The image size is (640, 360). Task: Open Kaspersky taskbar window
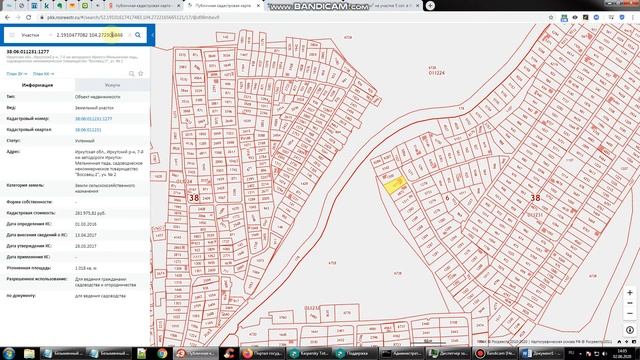308,353
